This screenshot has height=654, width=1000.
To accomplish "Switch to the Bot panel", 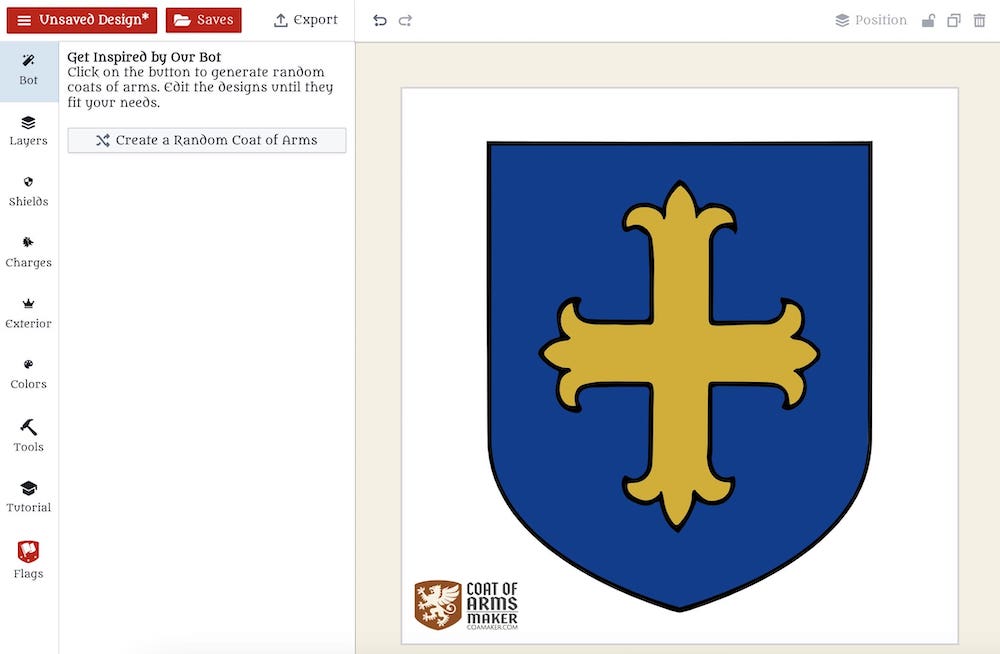I will click(x=28, y=70).
